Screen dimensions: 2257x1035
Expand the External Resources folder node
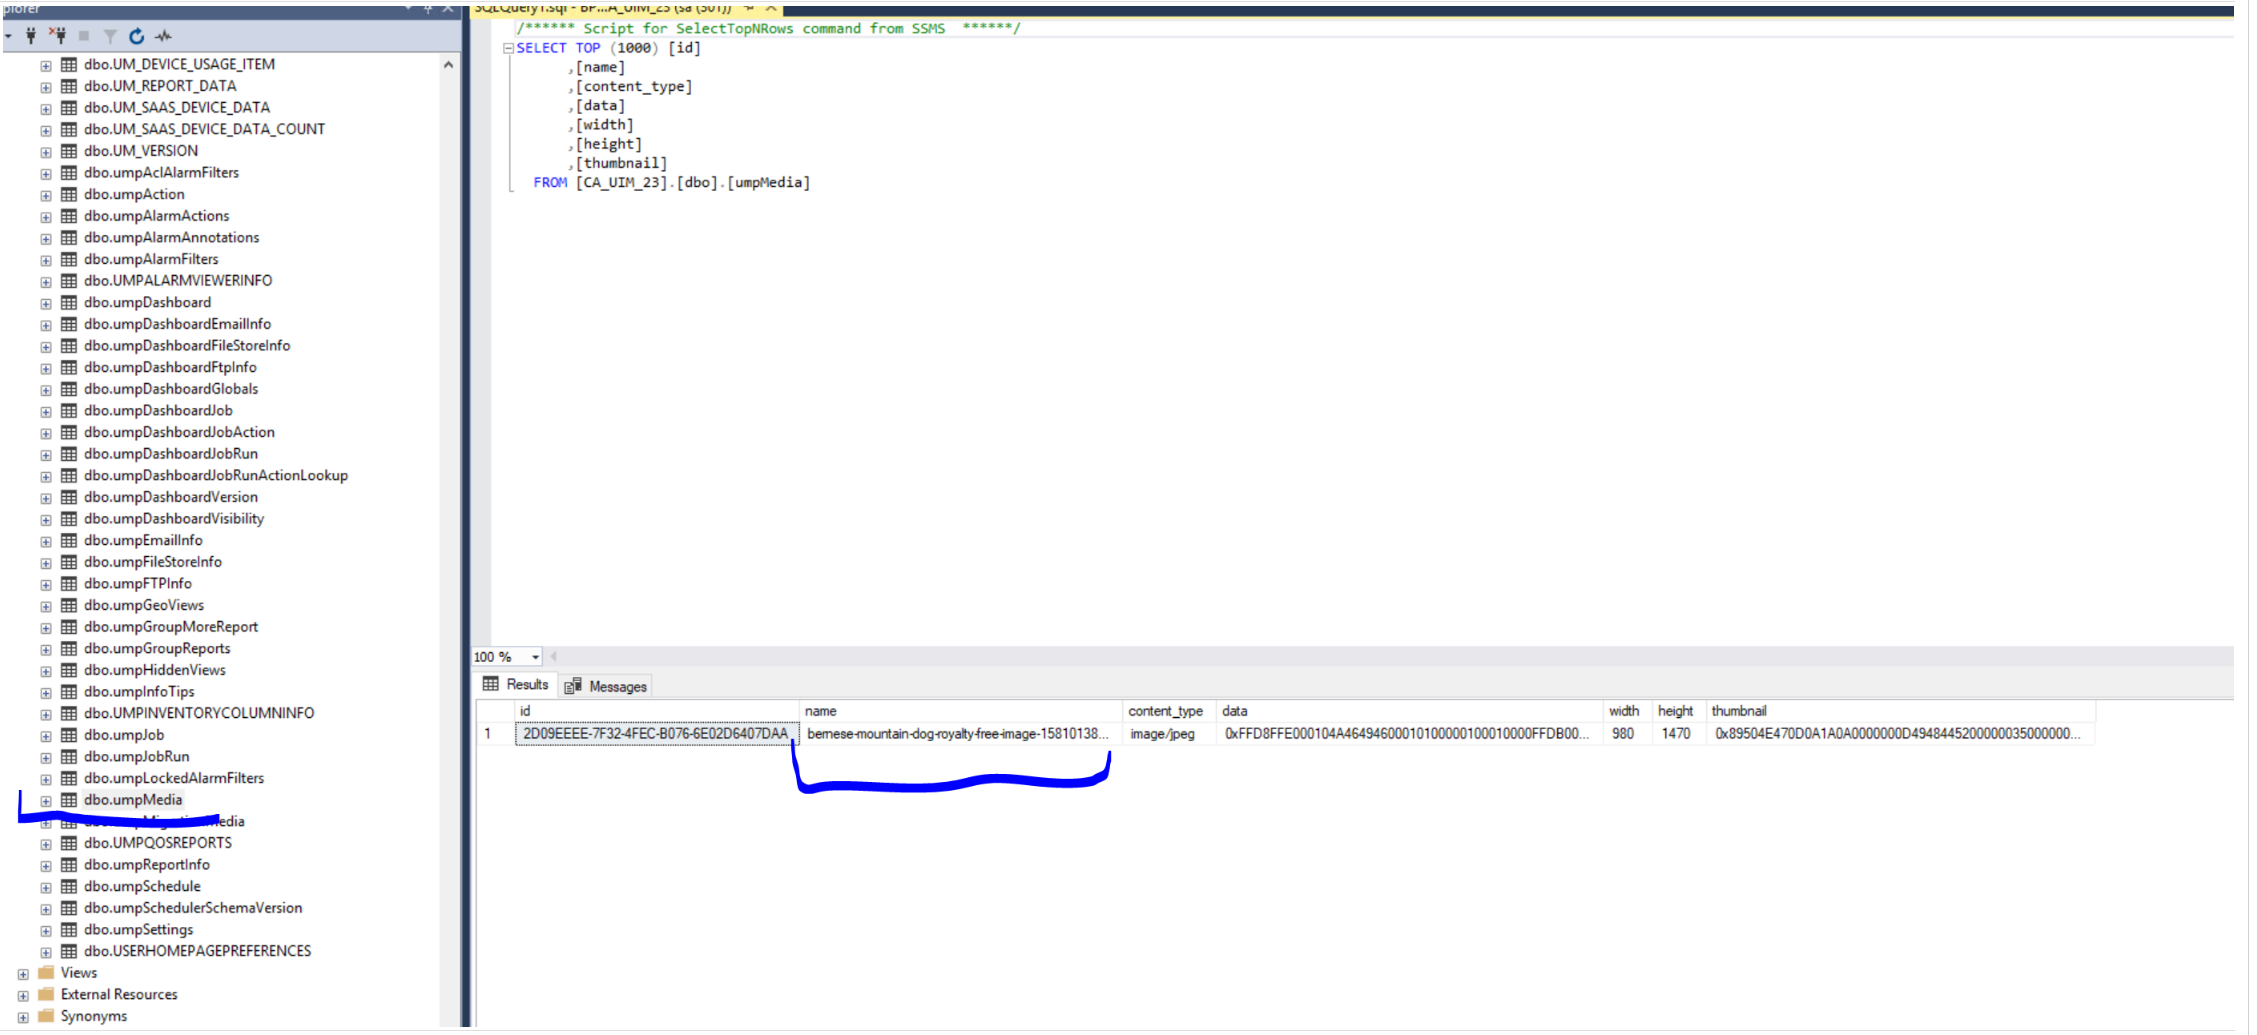click(23, 996)
